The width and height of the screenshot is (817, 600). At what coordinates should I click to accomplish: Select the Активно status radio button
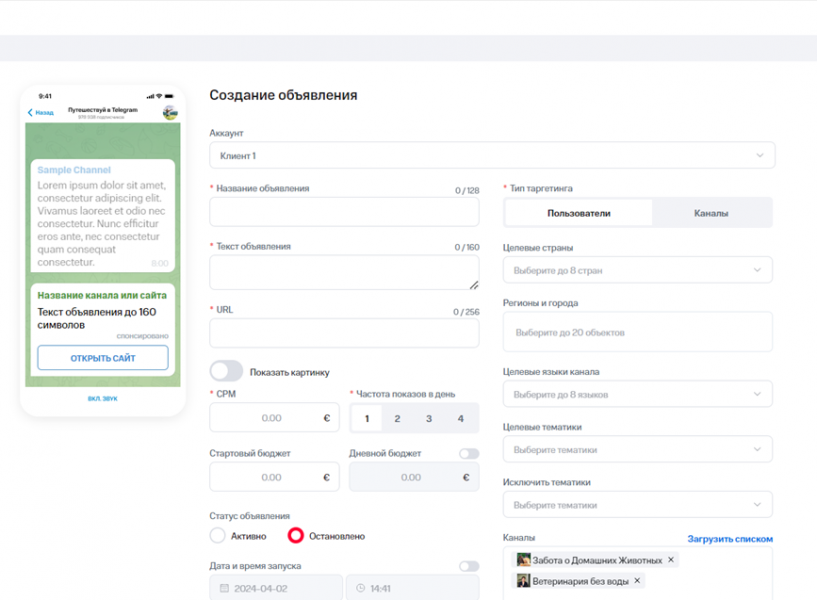point(218,536)
